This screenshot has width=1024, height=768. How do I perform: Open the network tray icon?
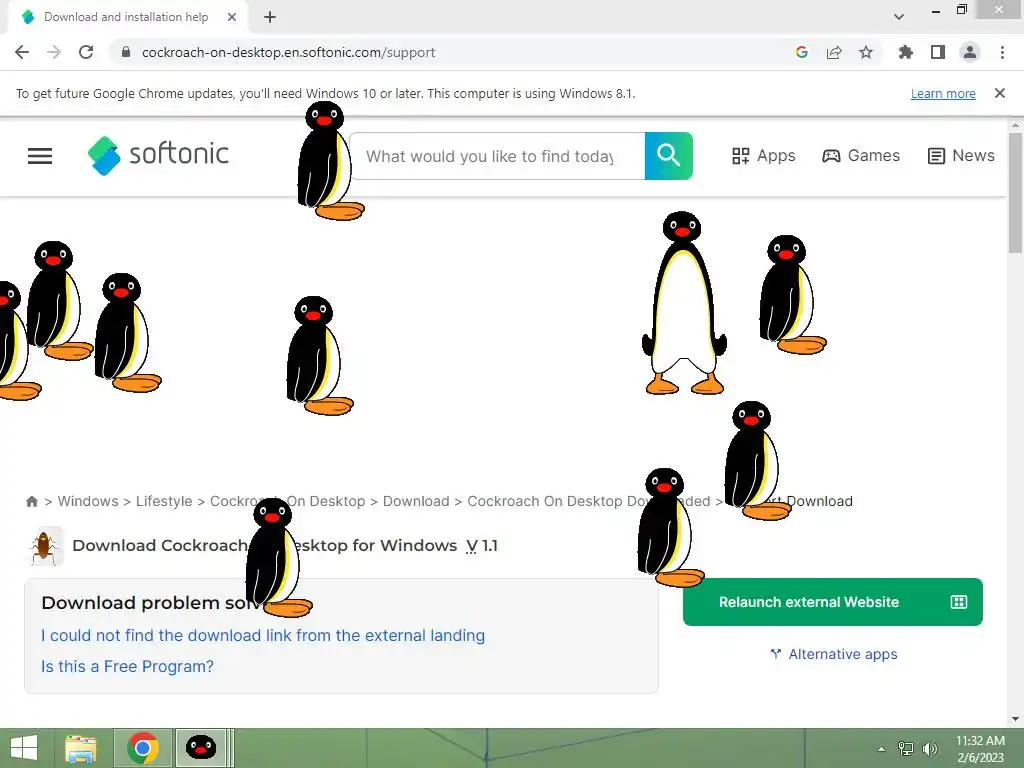[906, 748]
